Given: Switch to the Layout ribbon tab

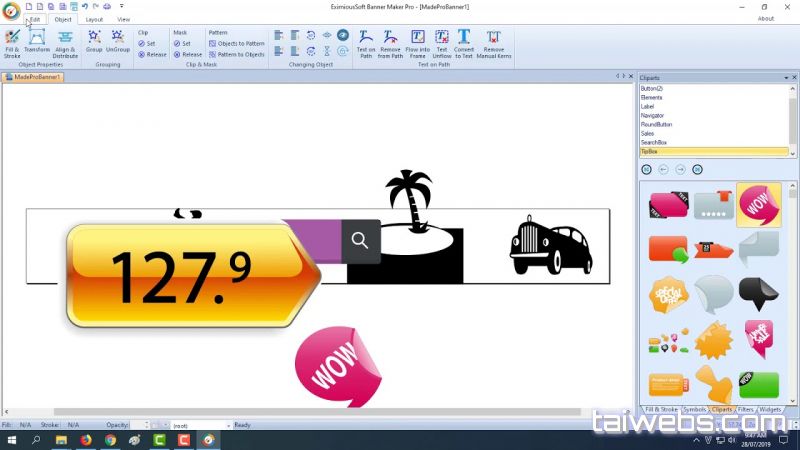Looking at the screenshot, I should click(x=93, y=19).
